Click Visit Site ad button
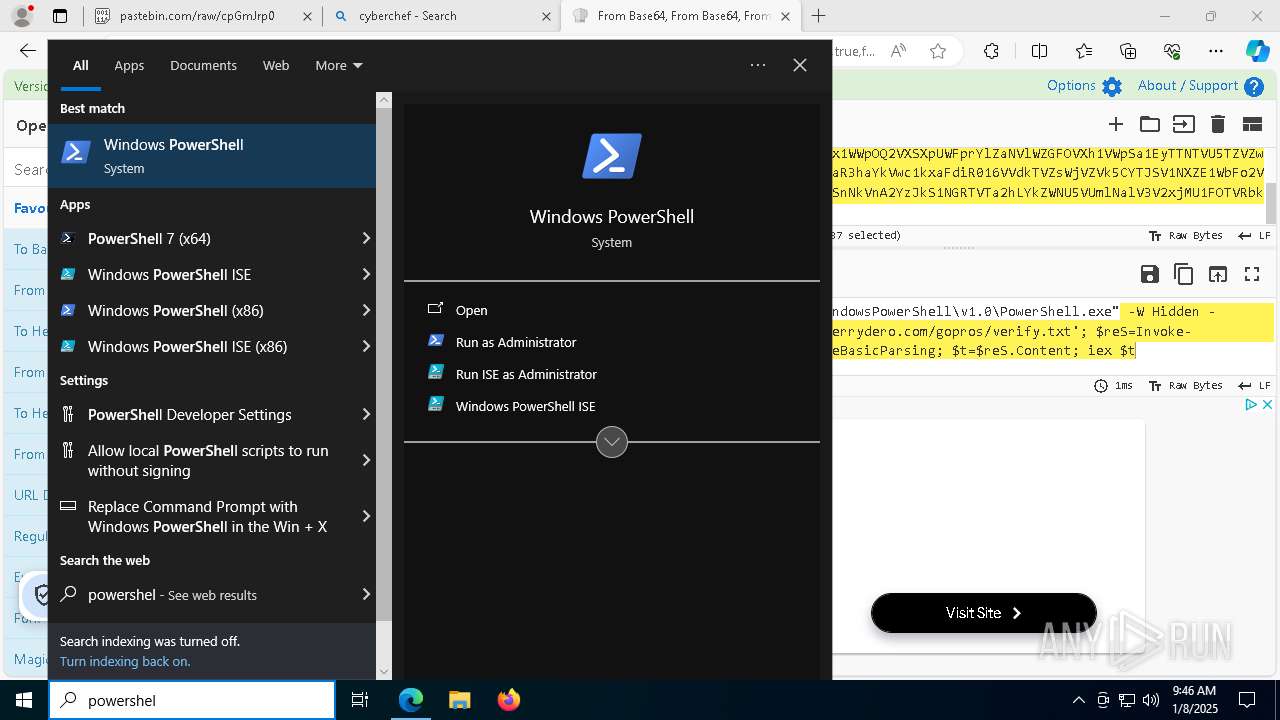This screenshot has height=720, width=1280. tap(984, 613)
